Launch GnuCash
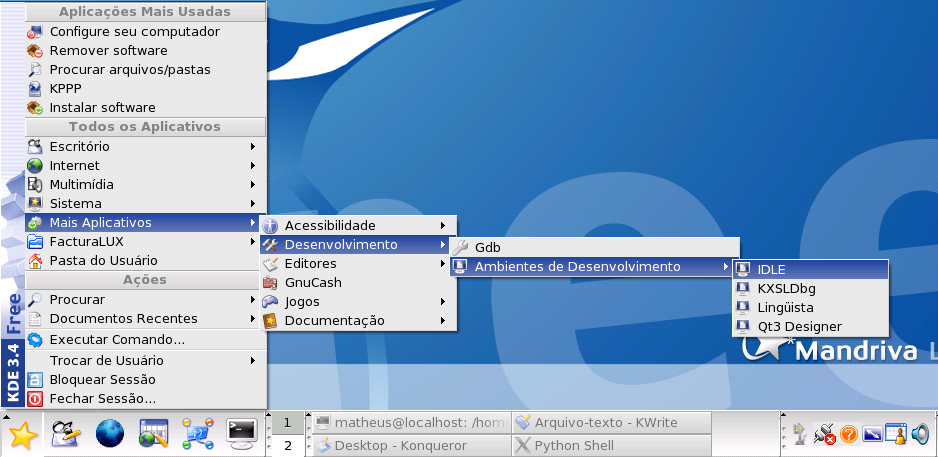Viewport: 938px width, 457px height. coord(358,283)
